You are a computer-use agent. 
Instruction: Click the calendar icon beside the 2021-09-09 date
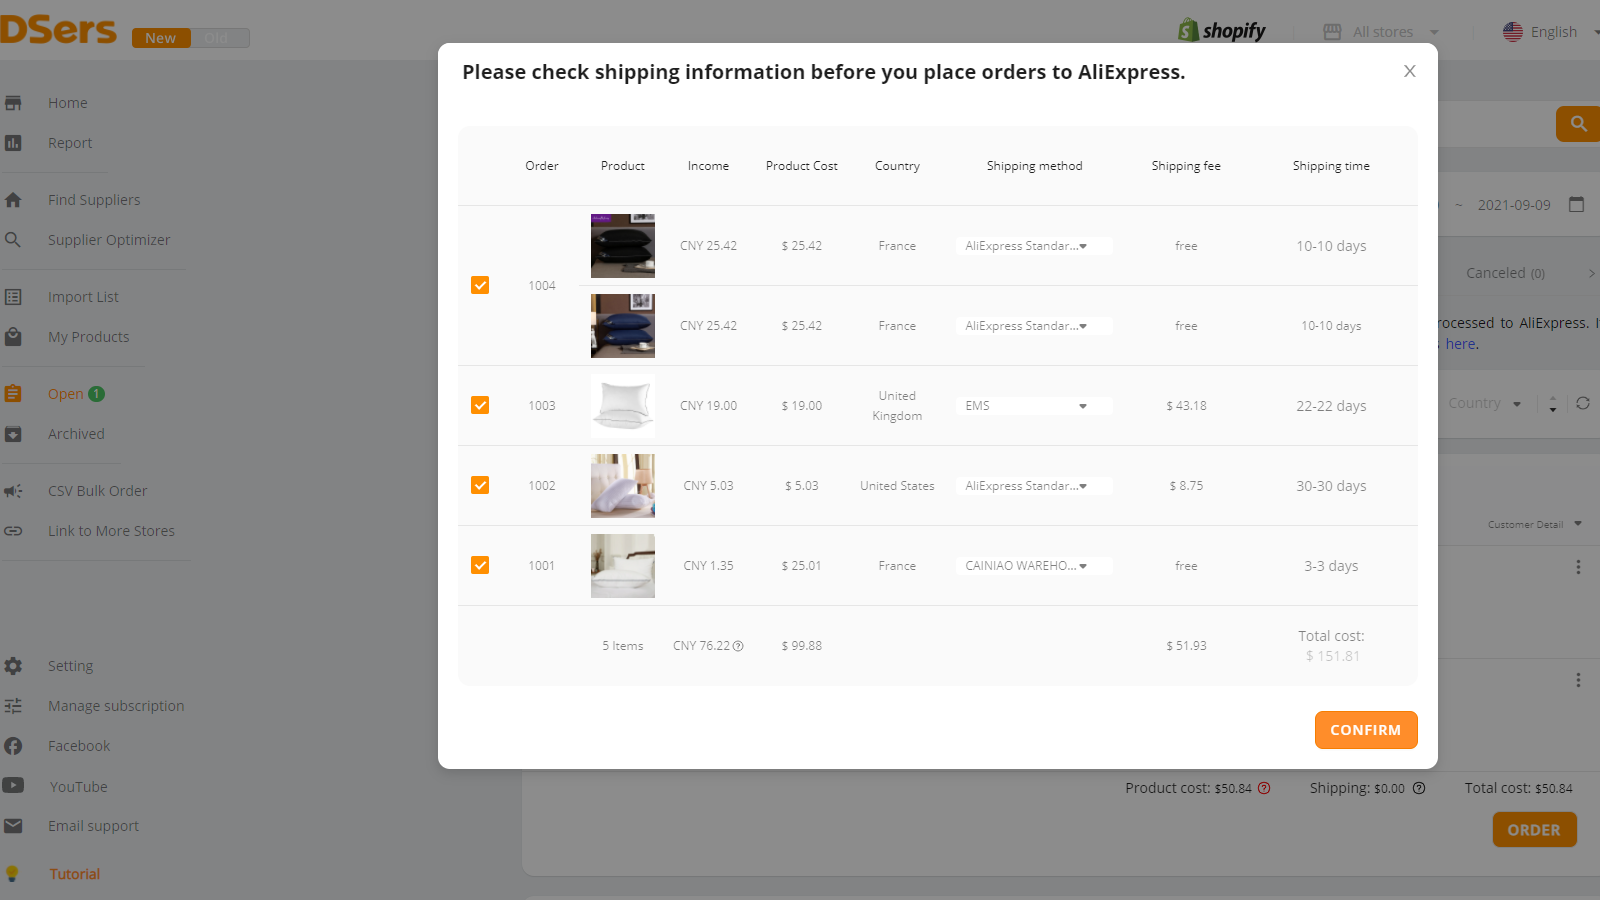(1578, 204)
